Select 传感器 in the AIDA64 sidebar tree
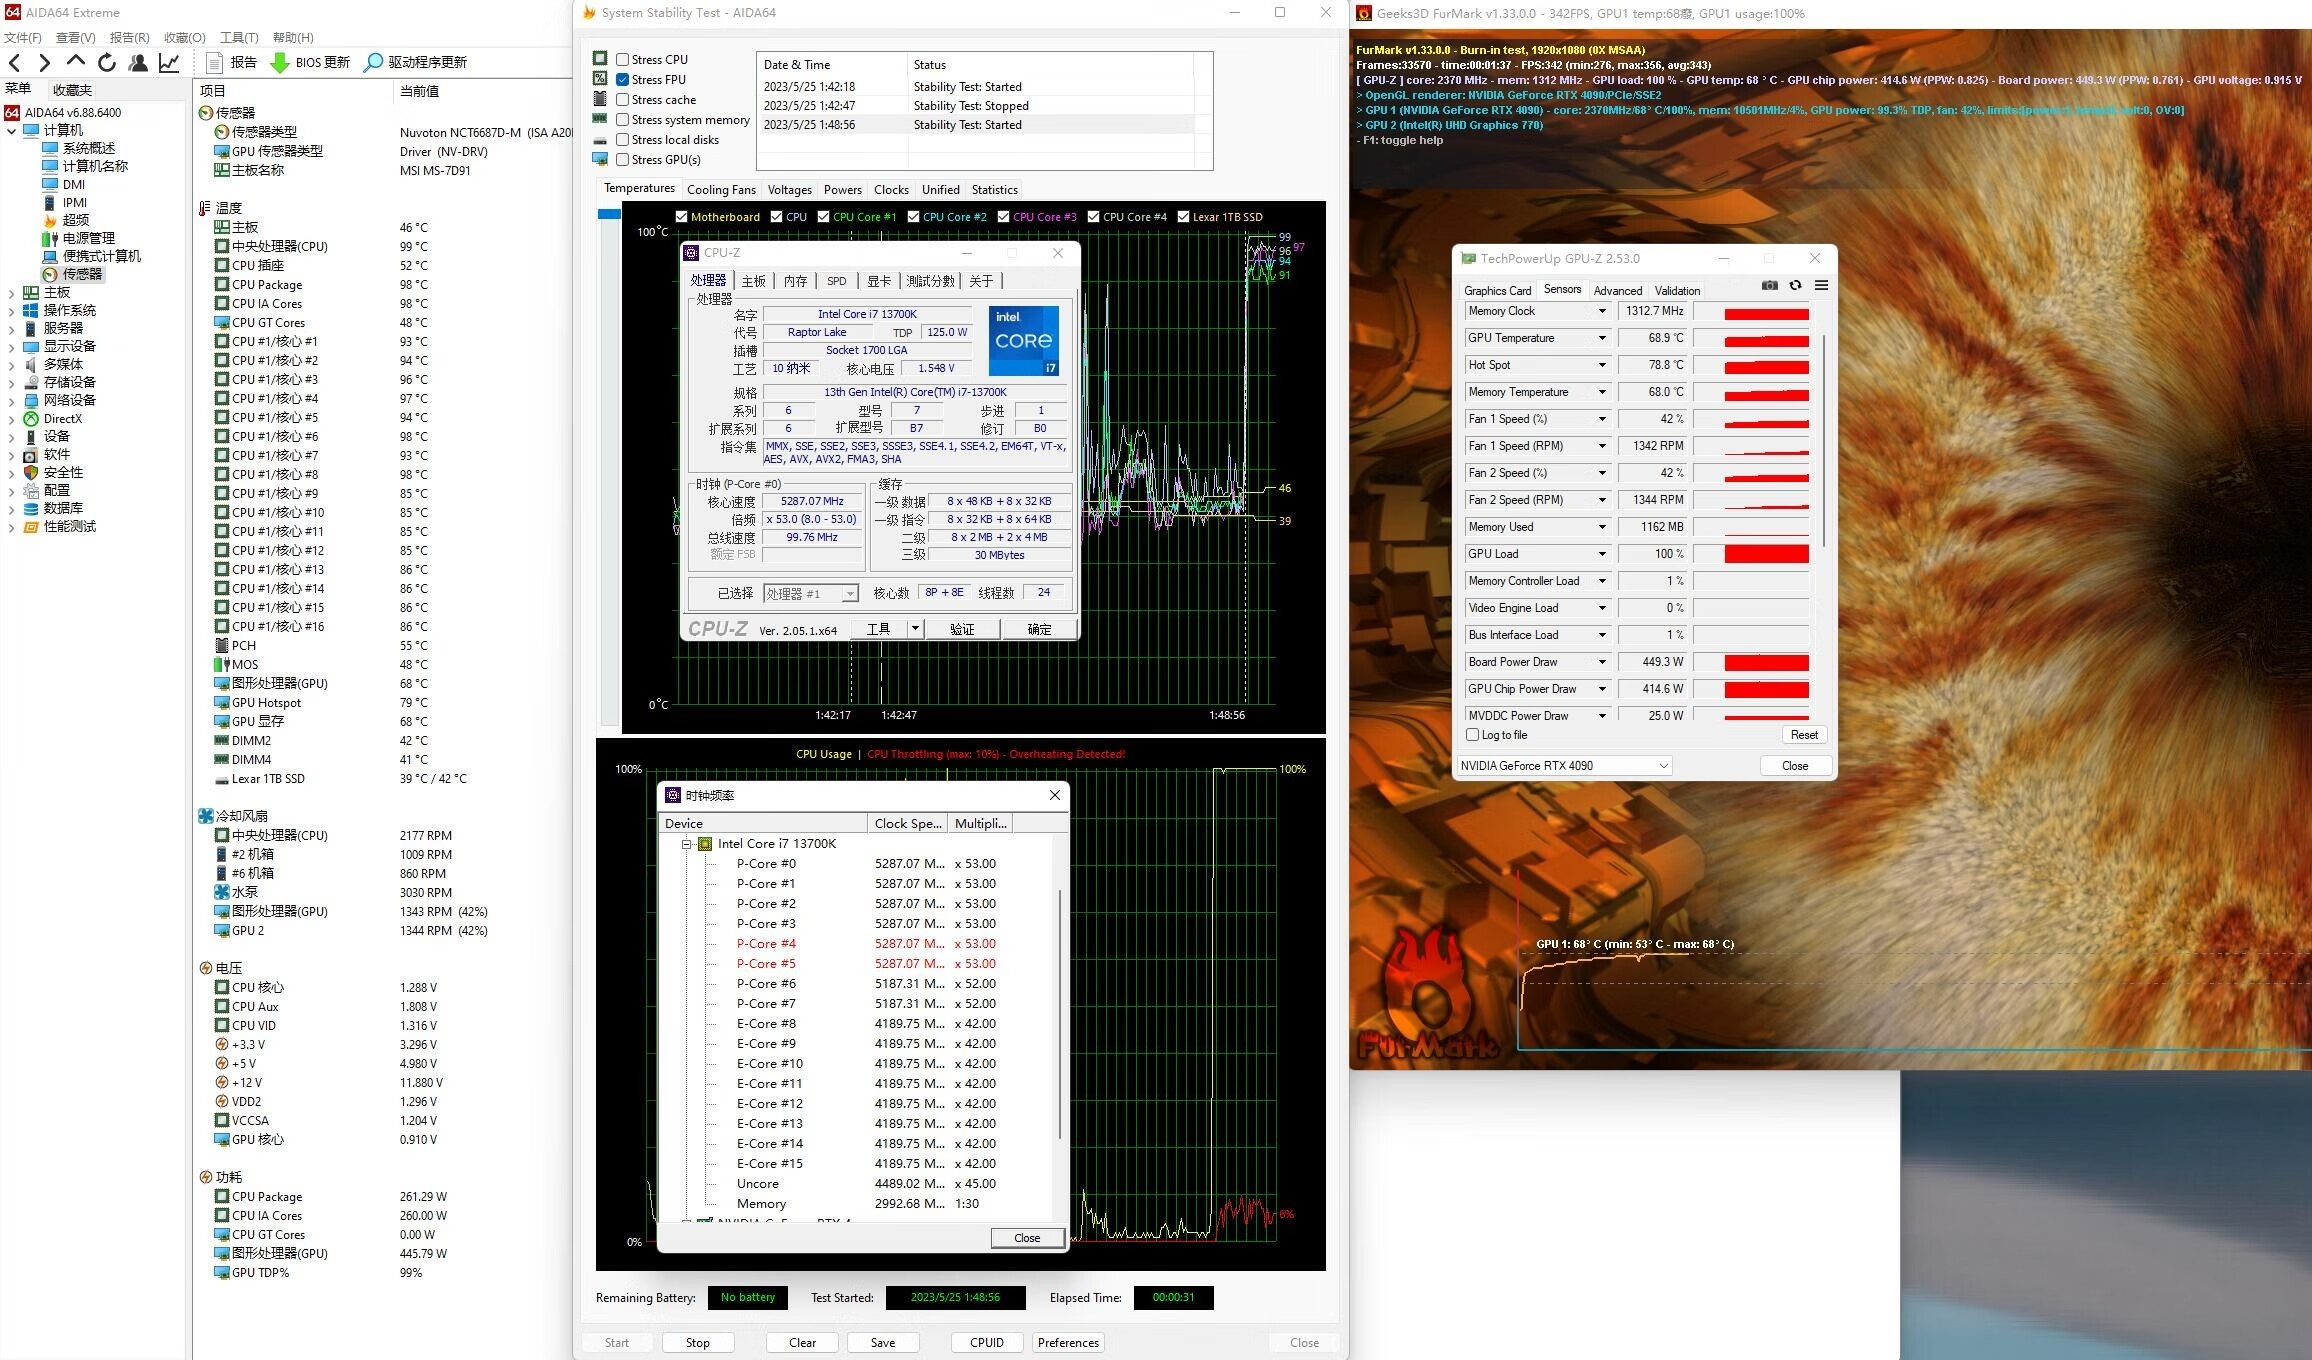Viewport: 2312px width, 1360px height. [82, 274]
